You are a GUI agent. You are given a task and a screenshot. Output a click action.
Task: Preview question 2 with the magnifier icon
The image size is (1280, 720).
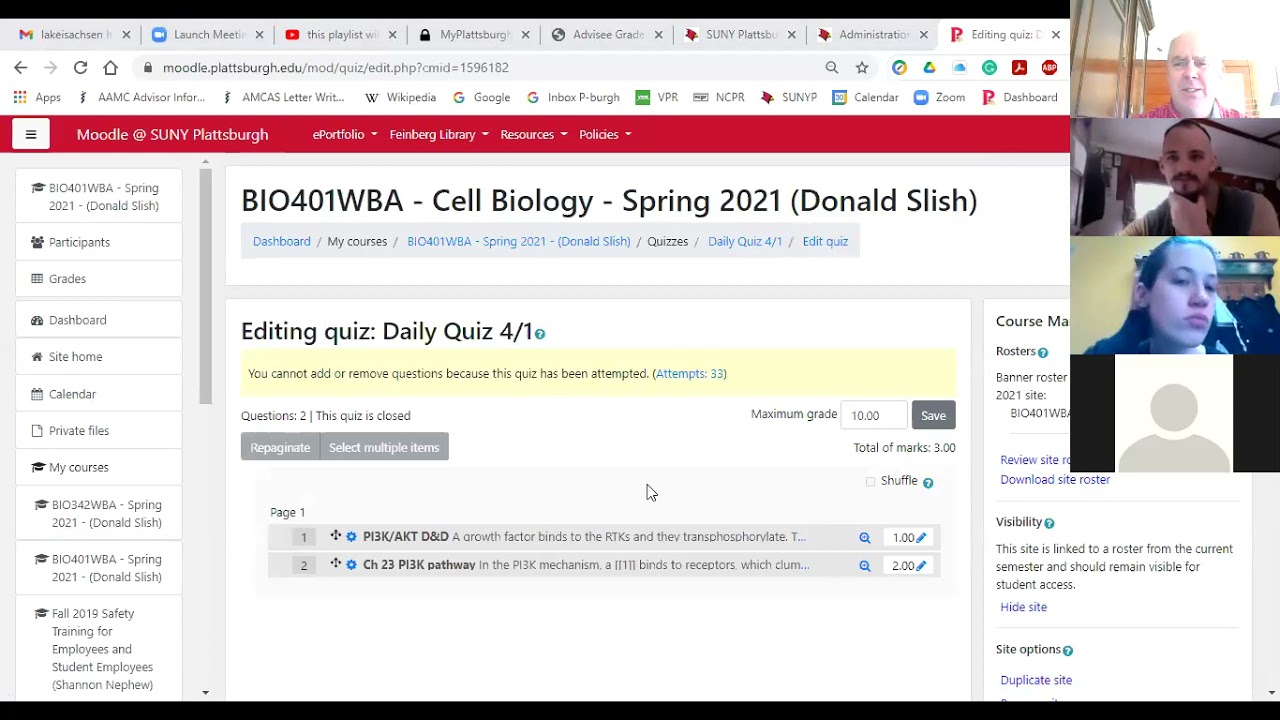point(865,566)
